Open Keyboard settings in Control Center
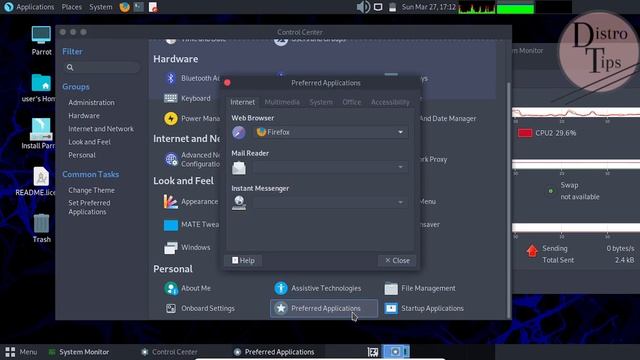This screenshot has height=360, width=640. tap(188, 98)
